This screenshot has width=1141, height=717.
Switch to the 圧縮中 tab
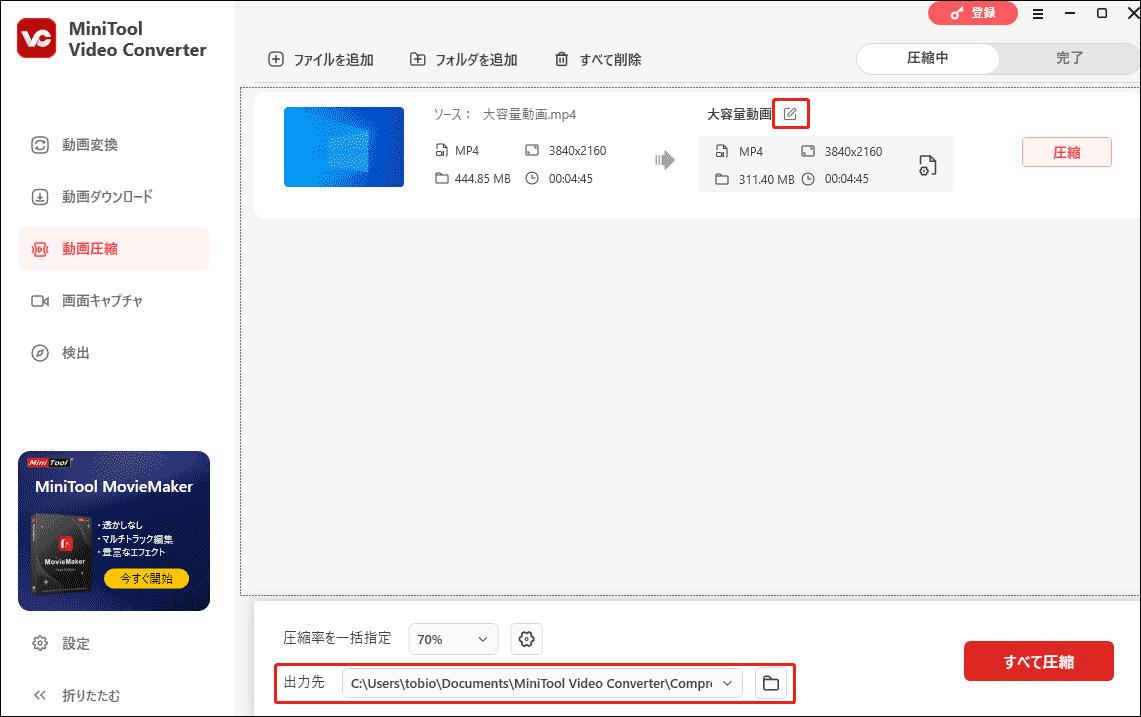coord(928,58)
